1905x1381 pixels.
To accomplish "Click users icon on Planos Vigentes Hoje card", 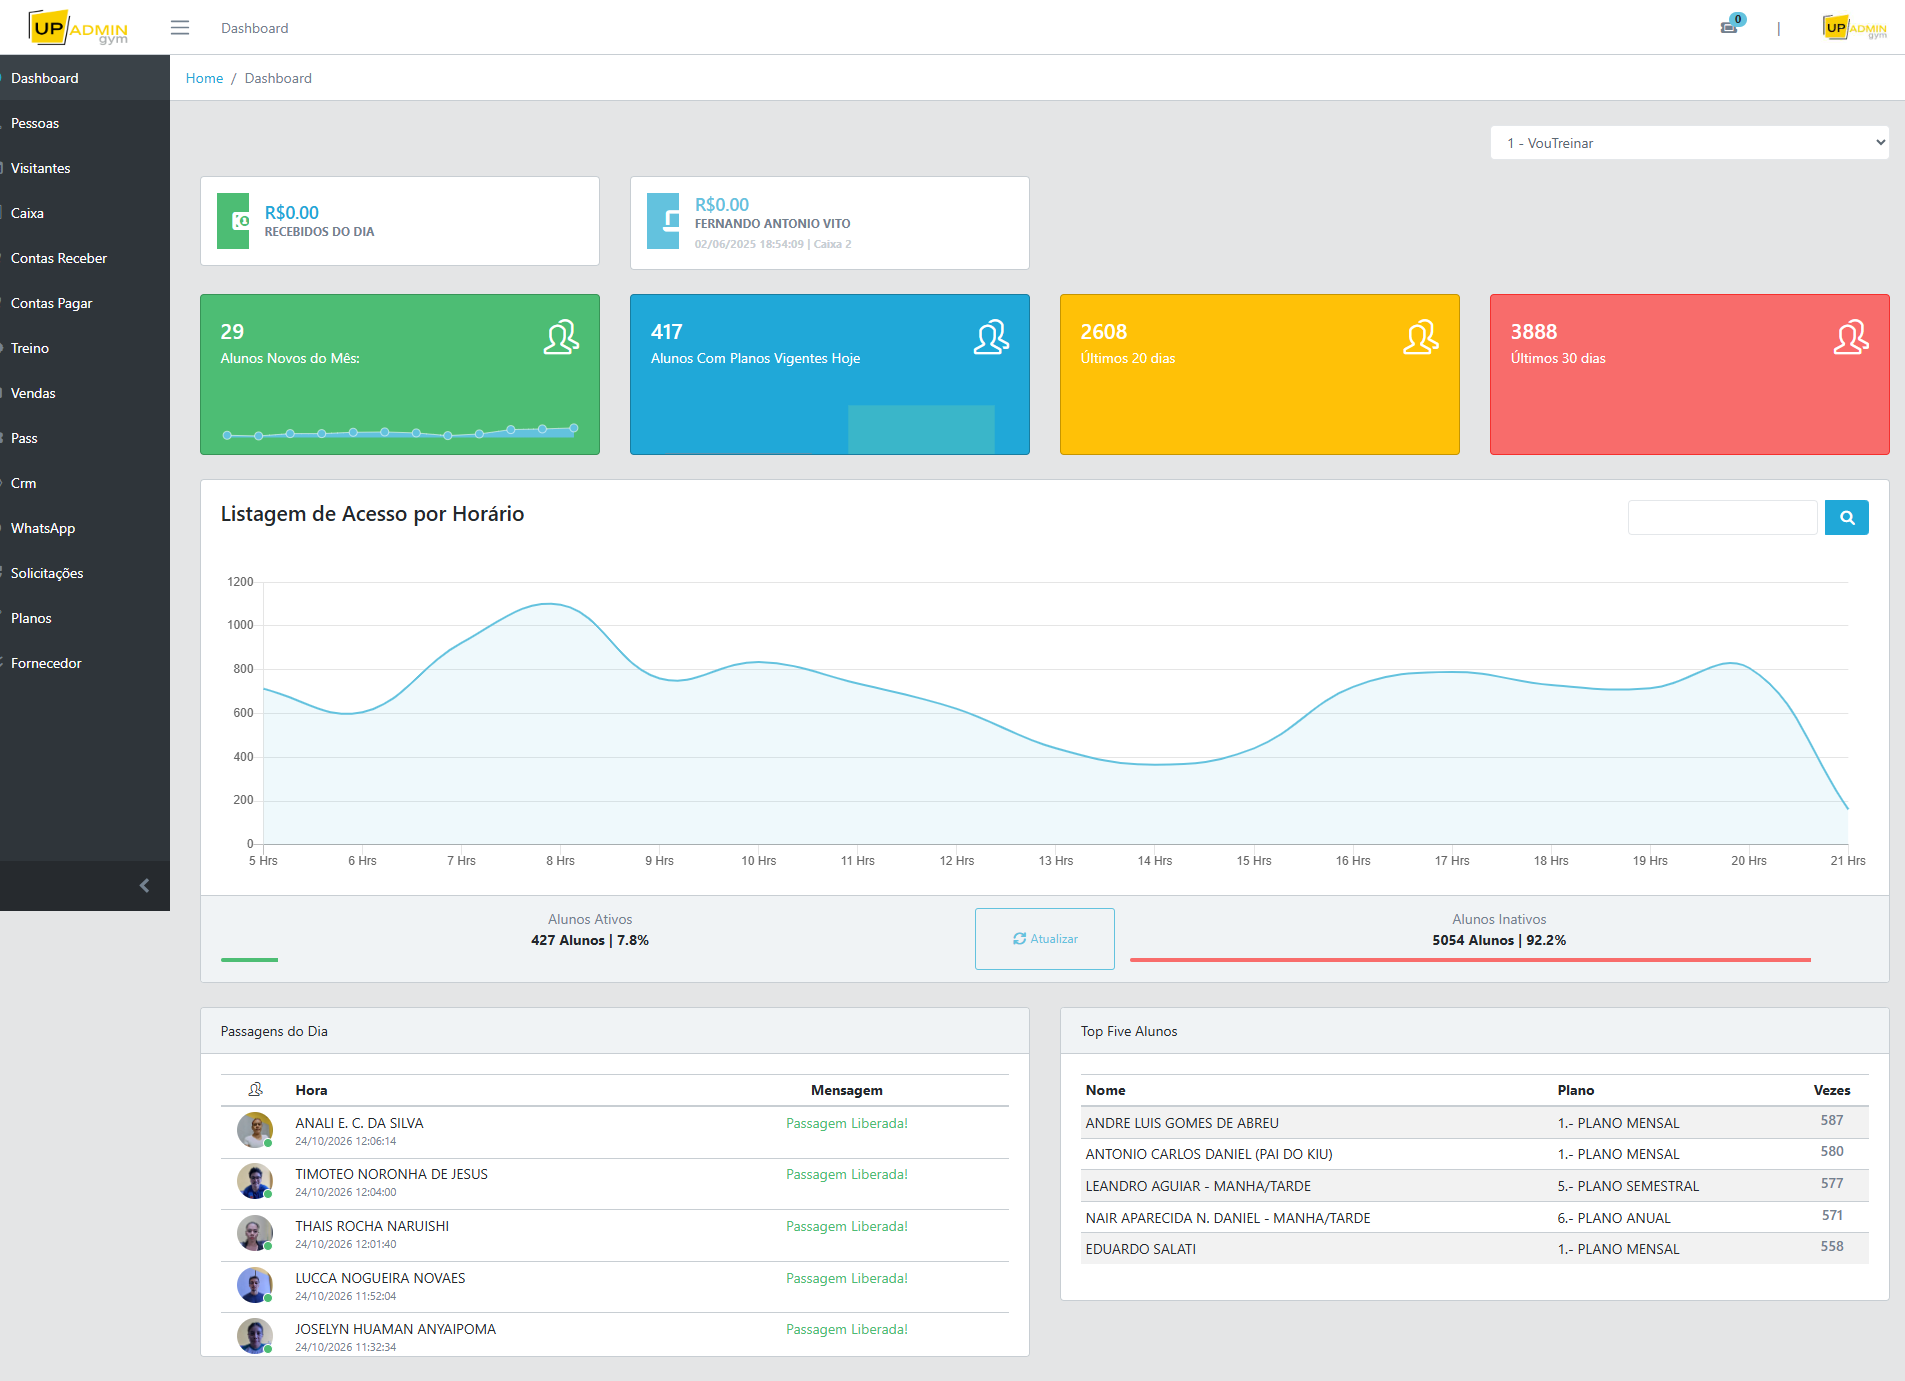I will click(x=991, y=337).
